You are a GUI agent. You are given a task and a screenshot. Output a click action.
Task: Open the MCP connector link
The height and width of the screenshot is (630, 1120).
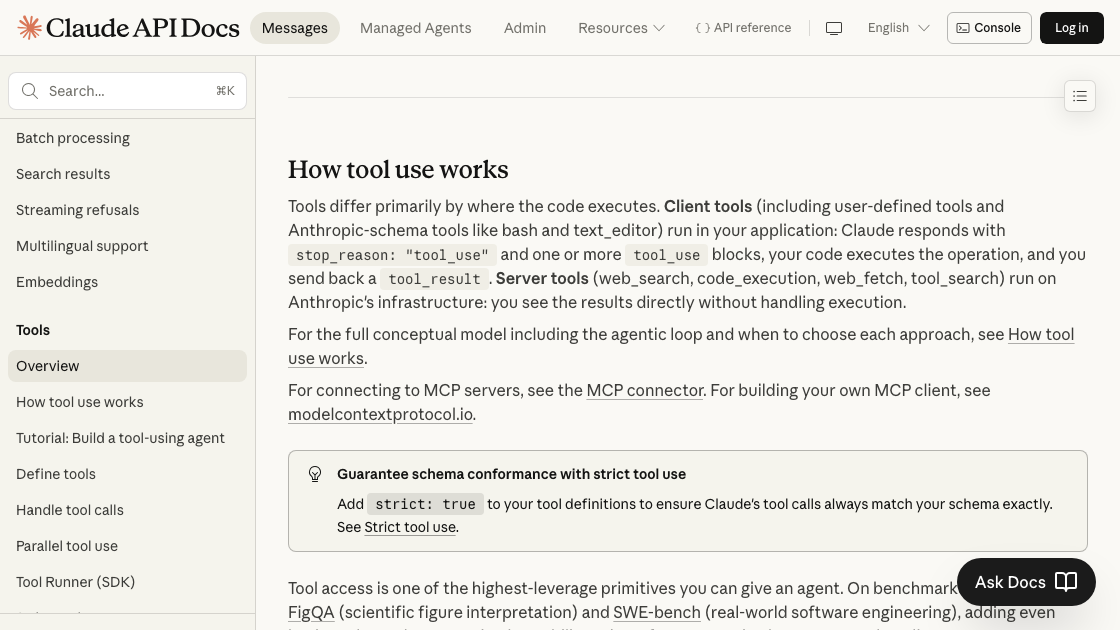(x=644, y=390)
